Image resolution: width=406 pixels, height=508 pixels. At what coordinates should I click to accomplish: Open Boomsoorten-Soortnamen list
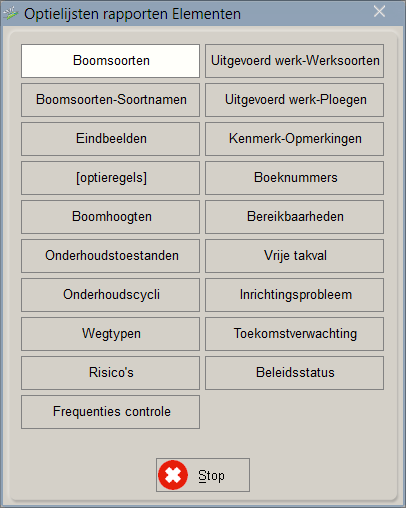click(x=110, y=100)
